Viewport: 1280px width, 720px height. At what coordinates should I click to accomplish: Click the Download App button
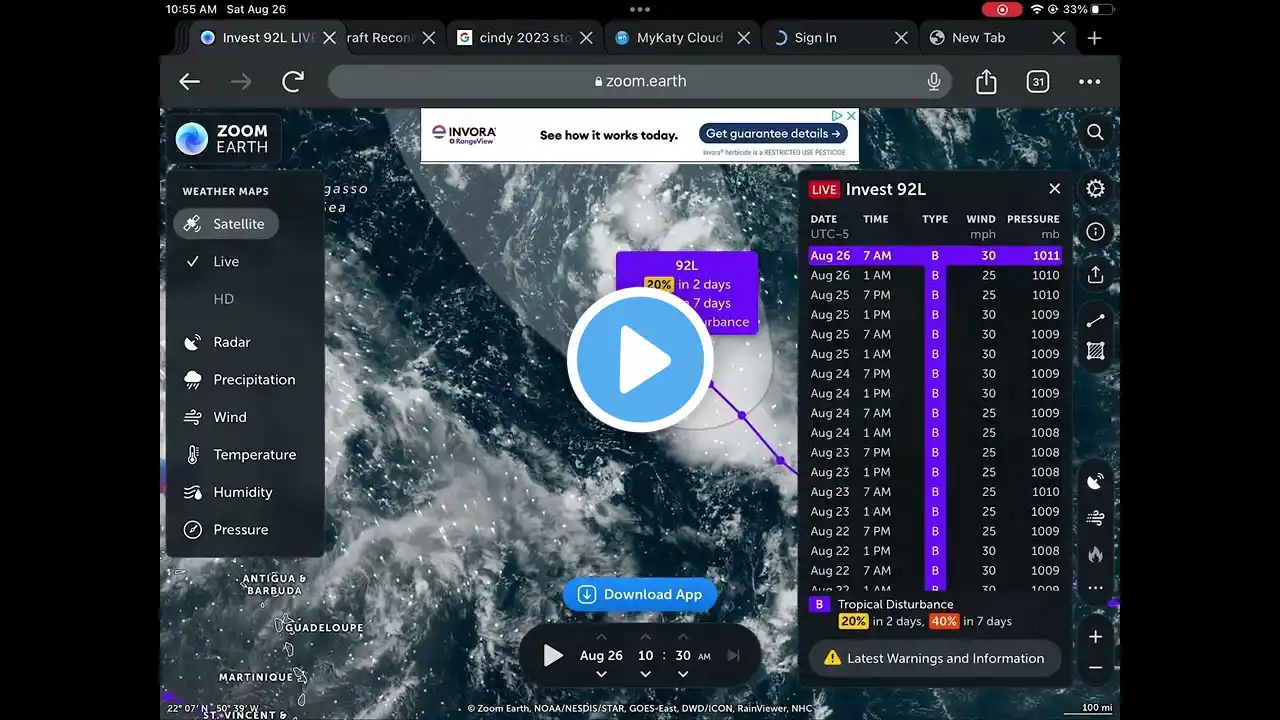click(640, 594)
